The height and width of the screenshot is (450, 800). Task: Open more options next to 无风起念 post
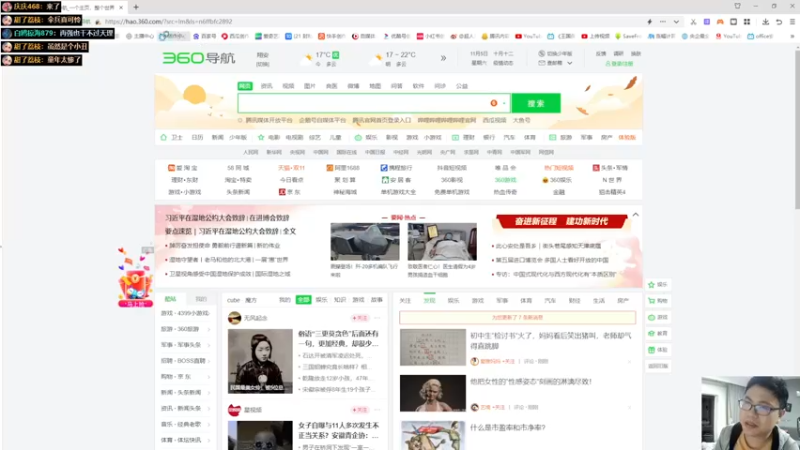[378, 318]
